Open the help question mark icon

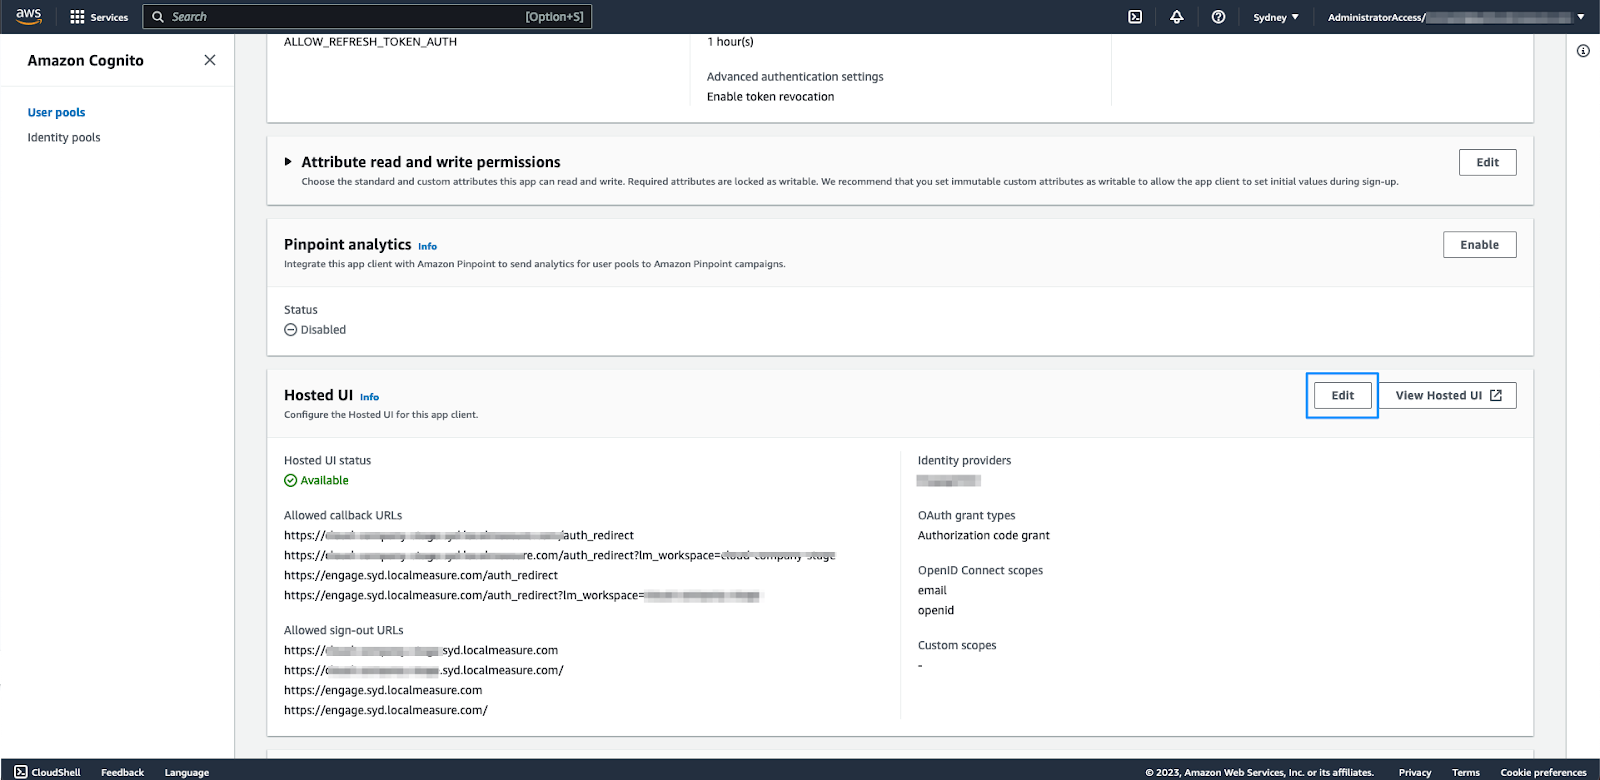click(1218, 17)
